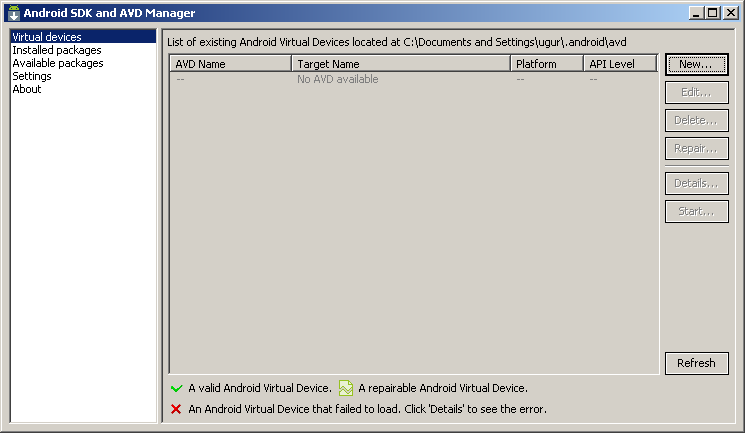Click the Repair... button
Image resolution: width=745 pixels, height=433 pixels.
click(x=697, y=148)
